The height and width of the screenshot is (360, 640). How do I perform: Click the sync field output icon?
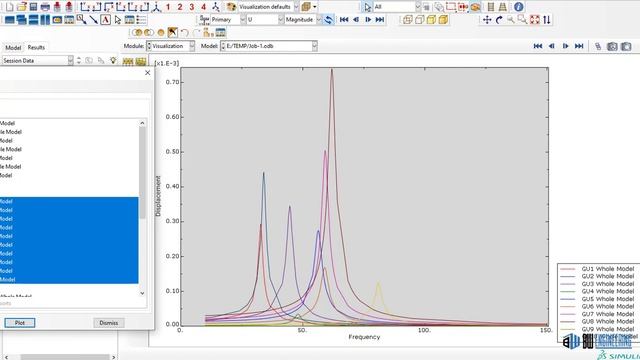[x=328, y=20]
